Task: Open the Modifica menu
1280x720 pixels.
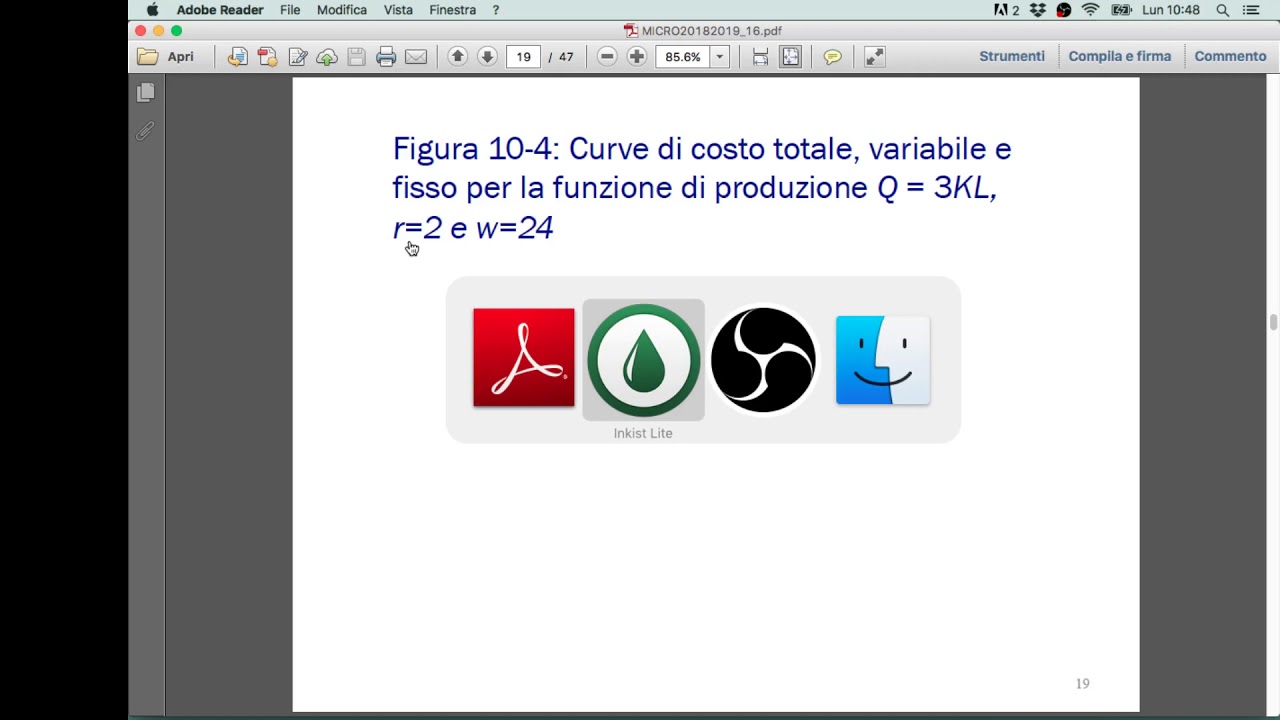Action: [342, 10]
